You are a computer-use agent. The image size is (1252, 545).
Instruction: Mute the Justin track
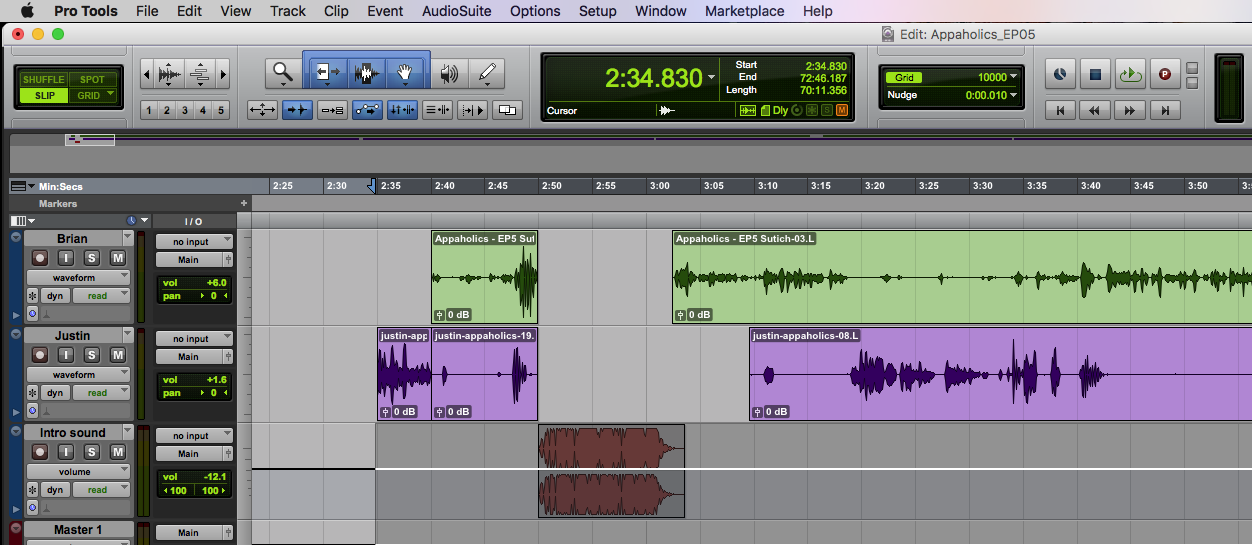[x=117, y=355]
